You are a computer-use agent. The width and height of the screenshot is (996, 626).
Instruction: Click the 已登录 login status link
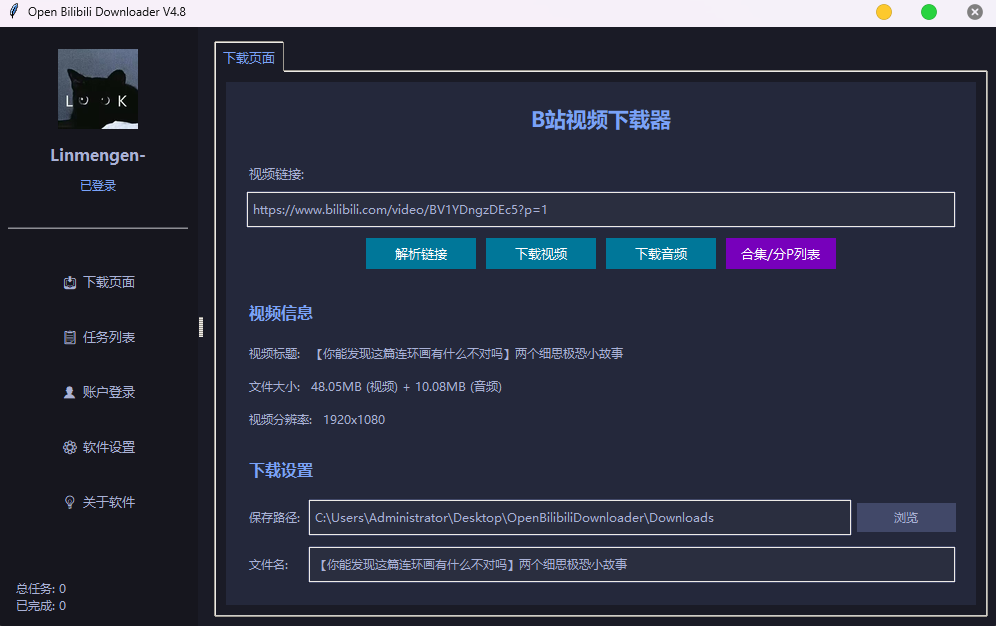[x=98, y=186]
